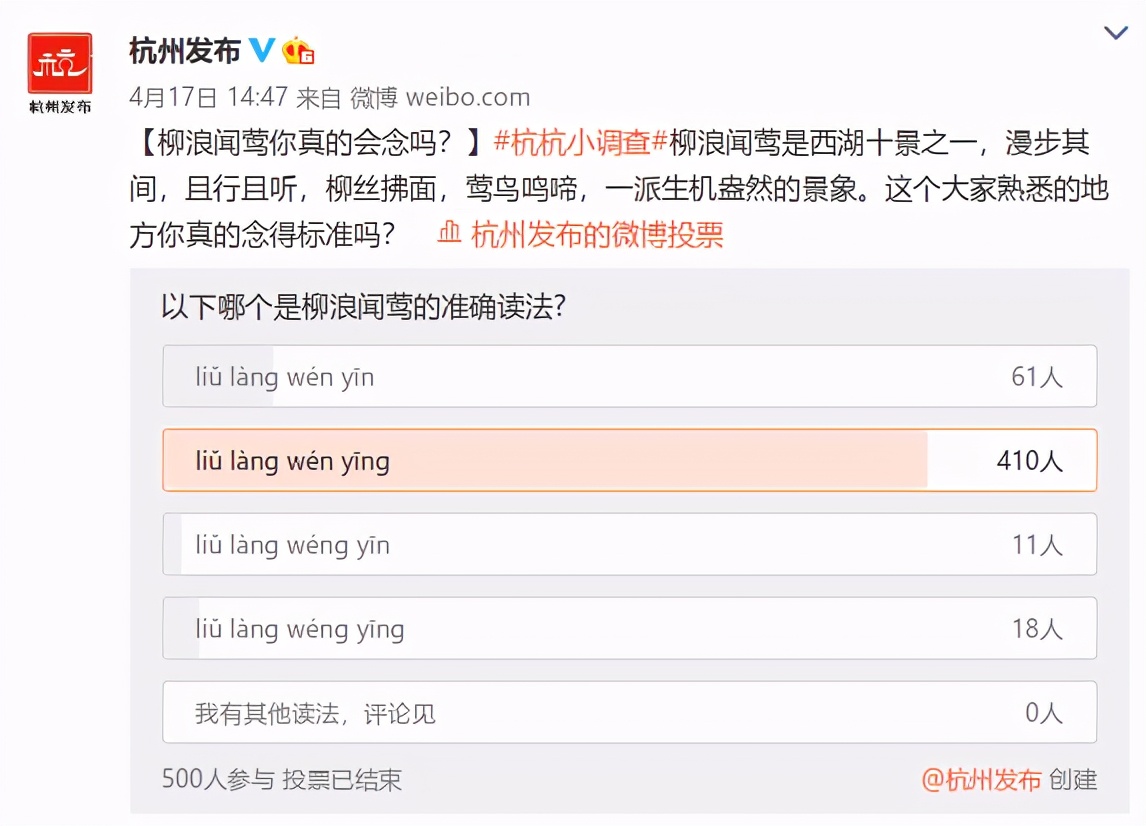The width and height of the screenshot is (1146, 826).
Task: Click the orange progress bar of the winning option
Action: pyautogui.click(x=546, y=460)
